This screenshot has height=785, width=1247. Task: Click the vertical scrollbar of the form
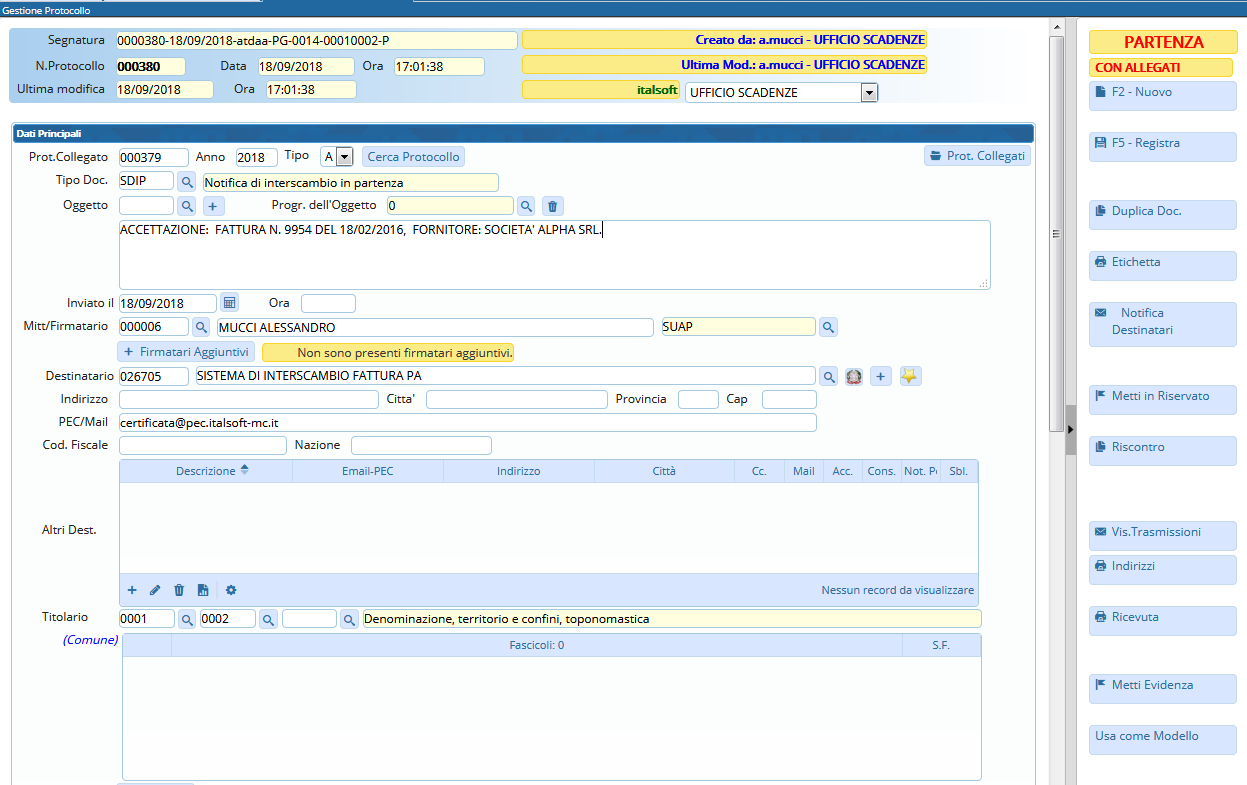(1056, 230)
